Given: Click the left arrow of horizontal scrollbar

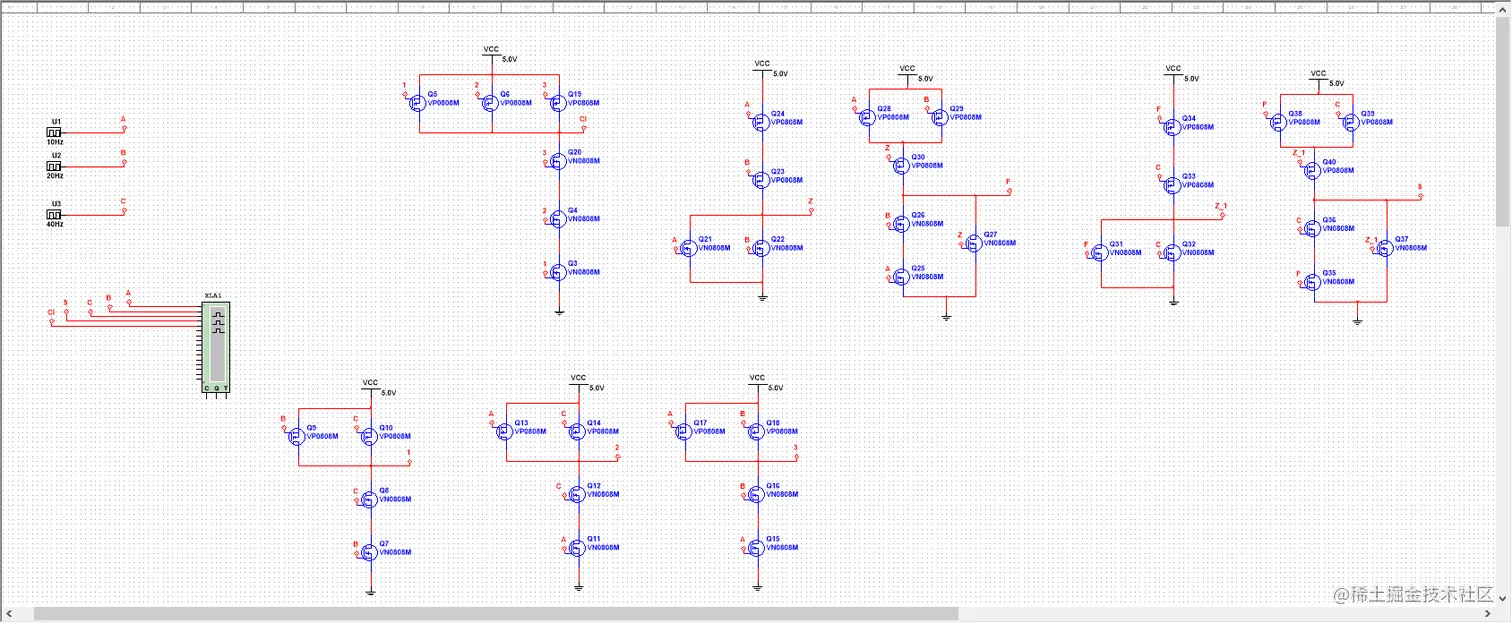Looking at the screenshot, I should coord(11,614).
